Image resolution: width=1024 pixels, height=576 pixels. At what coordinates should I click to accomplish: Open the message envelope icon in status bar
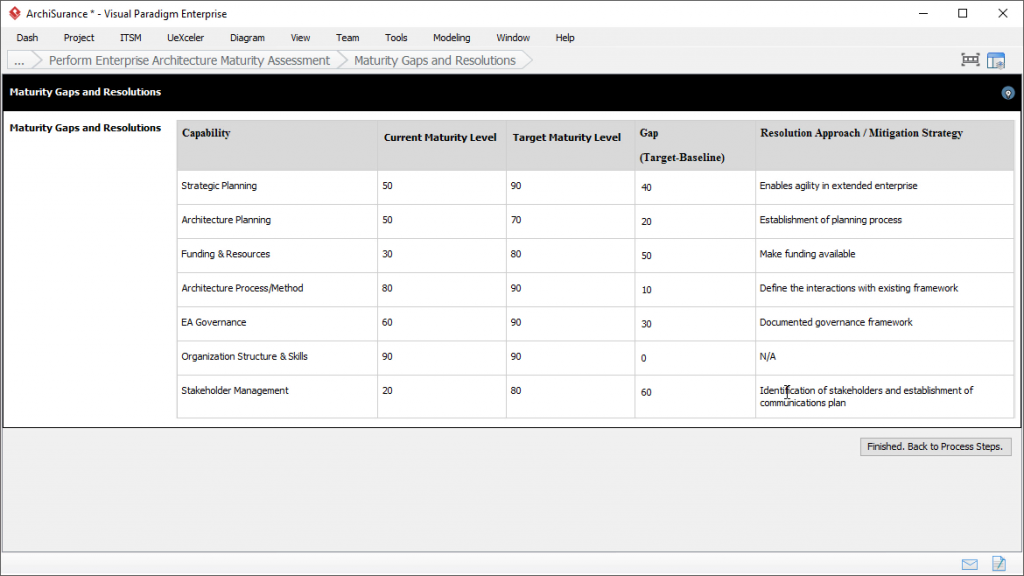click(969, 564)
